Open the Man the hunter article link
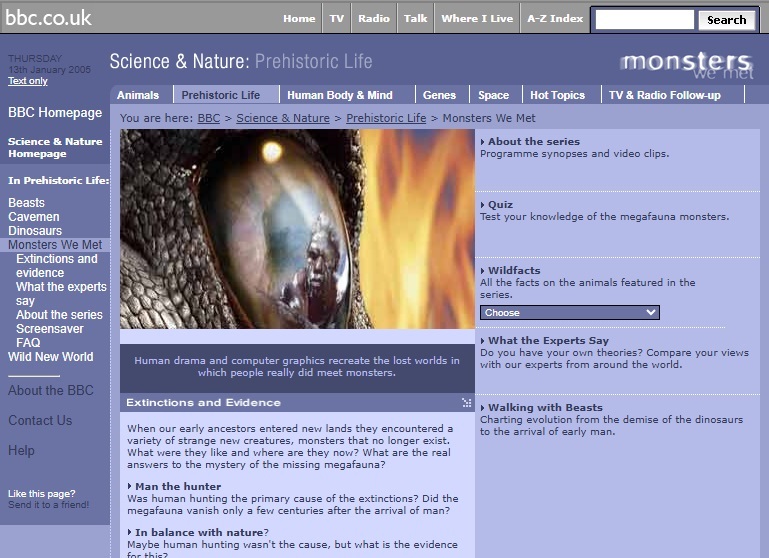The height and width of the screenshot is (558, 769). click(x=178, y=486)
